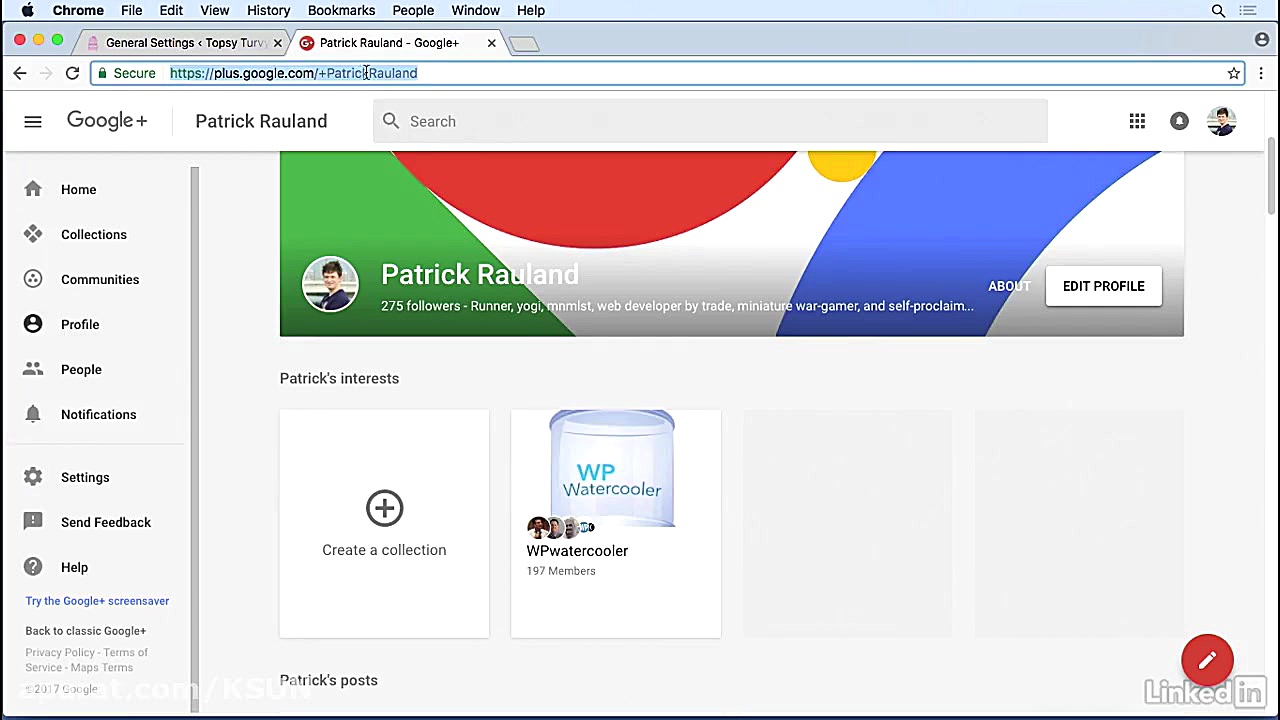Click the Profile sidebar icon
Screen dimensions: 1280x720
tap(33, 324)
